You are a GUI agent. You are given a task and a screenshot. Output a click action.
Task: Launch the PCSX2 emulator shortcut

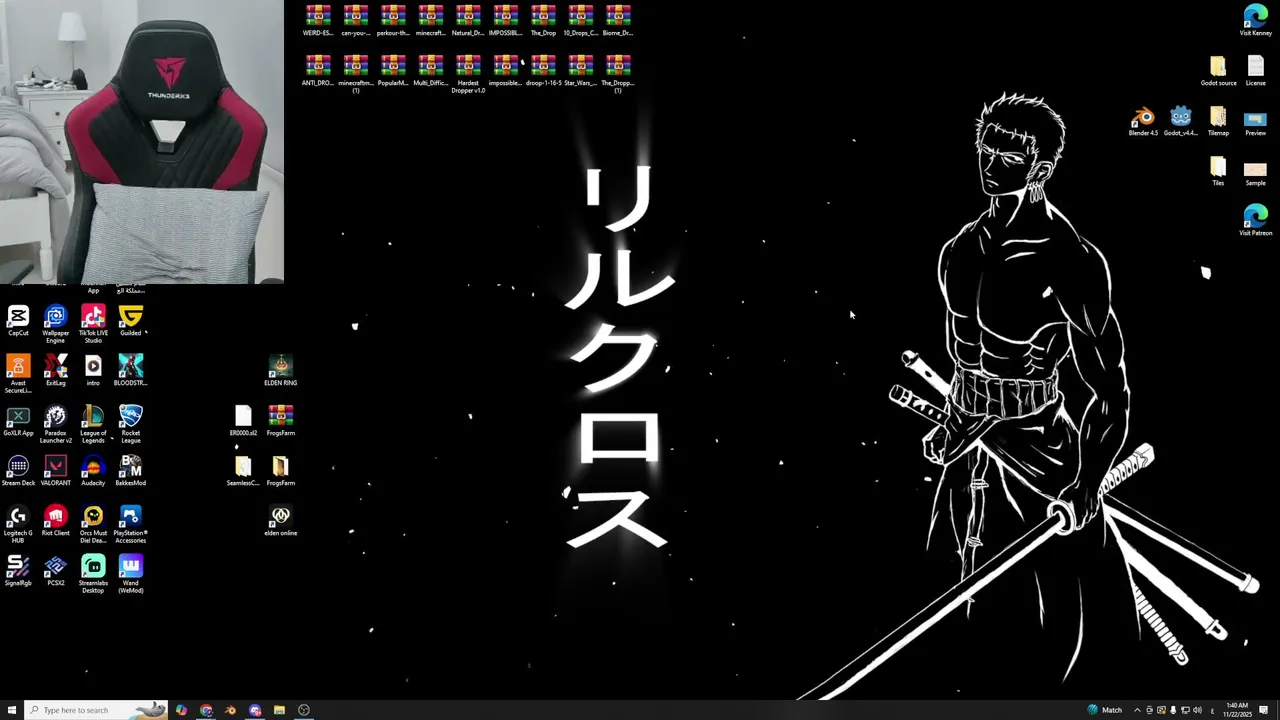55,572
